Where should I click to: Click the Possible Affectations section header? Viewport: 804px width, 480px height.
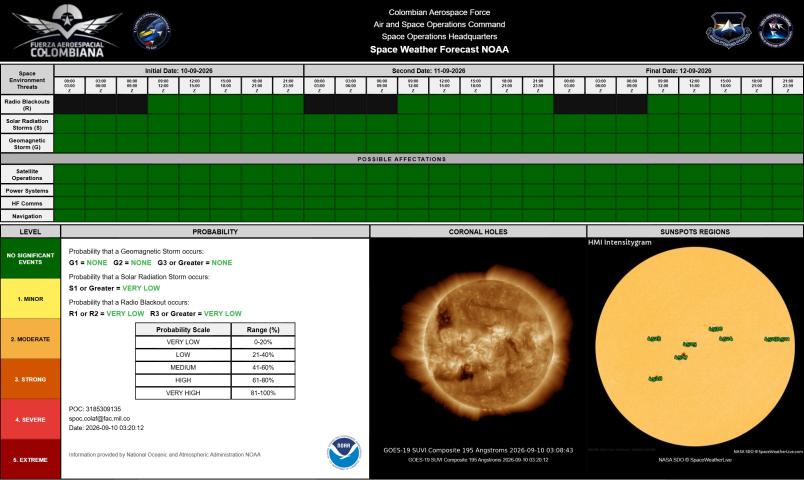(x=402, y=159)
